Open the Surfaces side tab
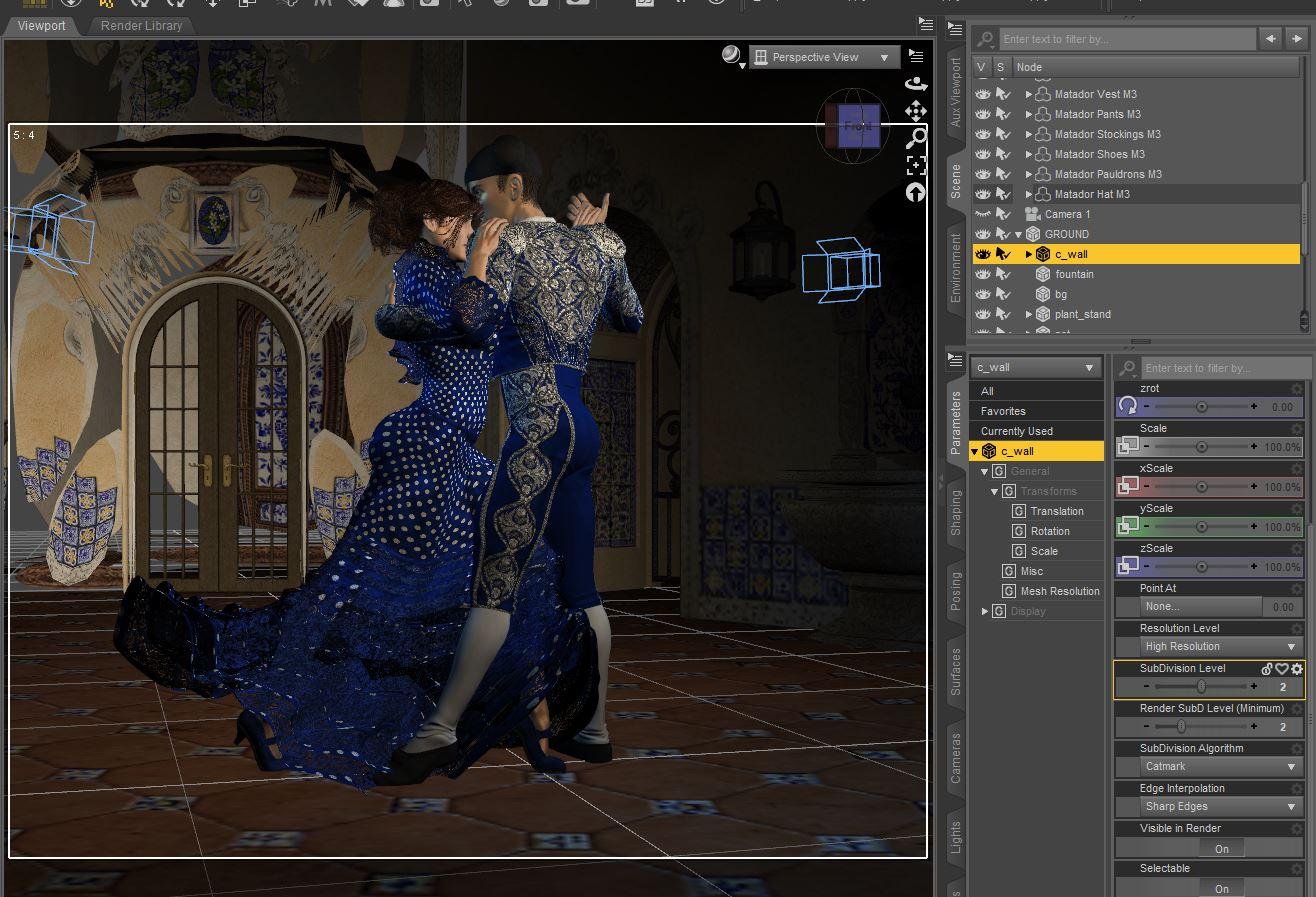1316x897 pixels. tap(956, 672)
